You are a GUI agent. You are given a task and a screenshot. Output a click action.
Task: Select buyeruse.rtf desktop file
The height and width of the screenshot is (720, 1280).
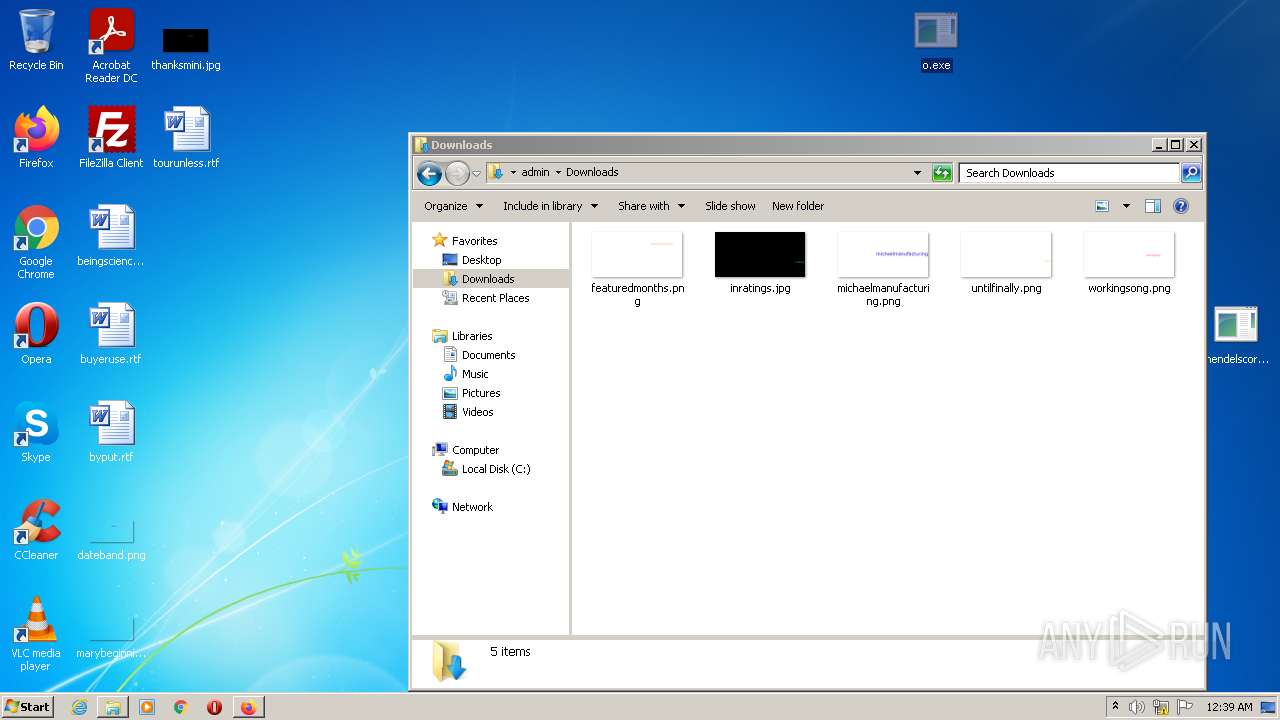(x=111, y=333)
